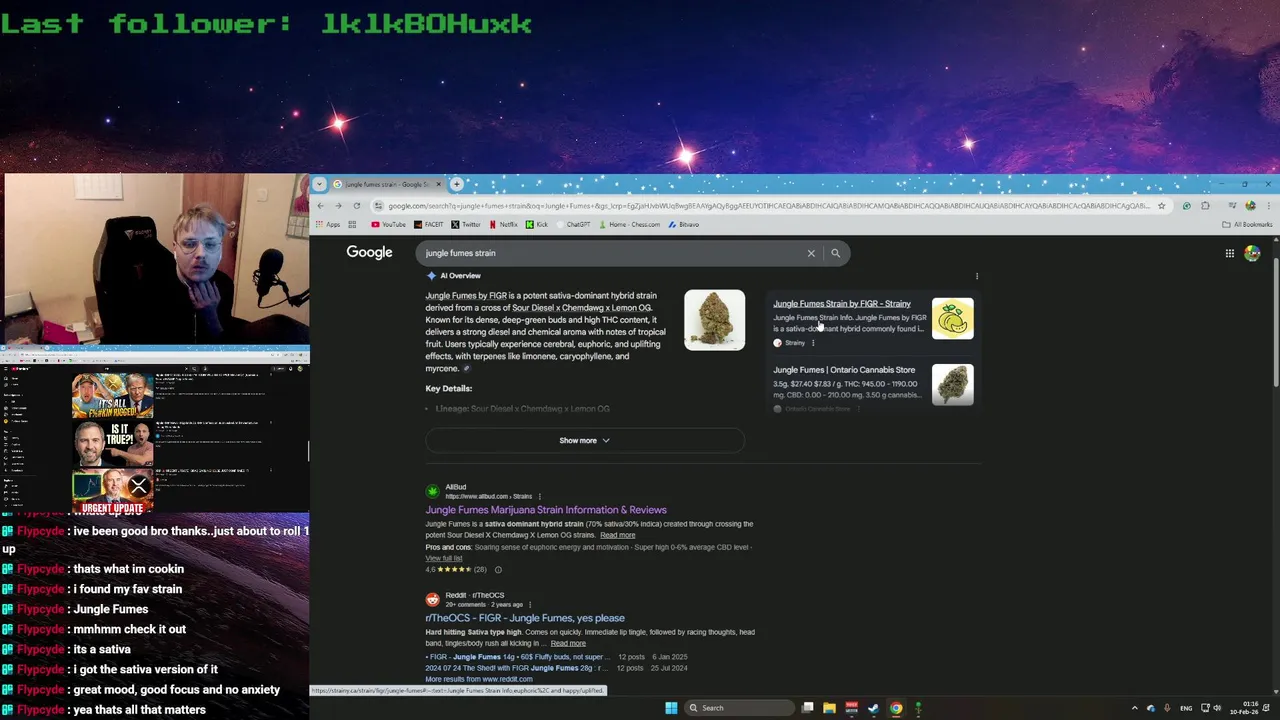The width and height of the screenshot is (1280, 720).
Task: Open the All Bookmarks folder
Action: pos(1247,224)
